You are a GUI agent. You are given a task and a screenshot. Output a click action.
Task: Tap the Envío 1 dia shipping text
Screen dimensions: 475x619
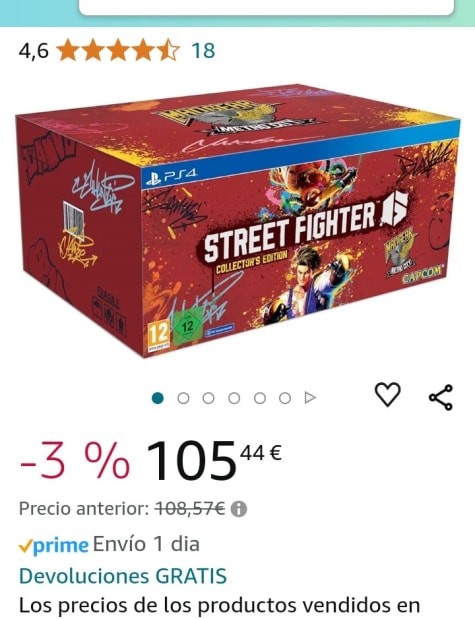pyautogui.click(x=146, y=544)
